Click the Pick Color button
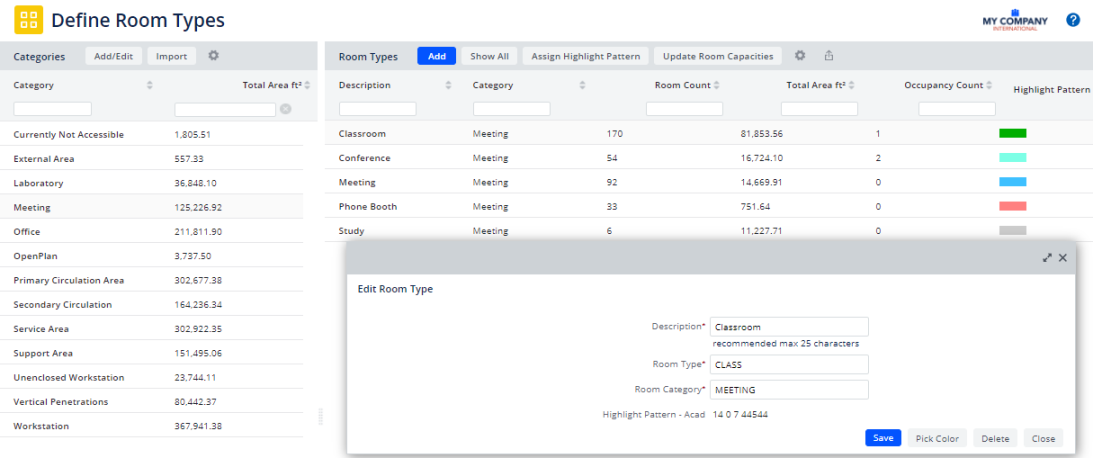Screen dimensions: 1093x458 (937, 438)
